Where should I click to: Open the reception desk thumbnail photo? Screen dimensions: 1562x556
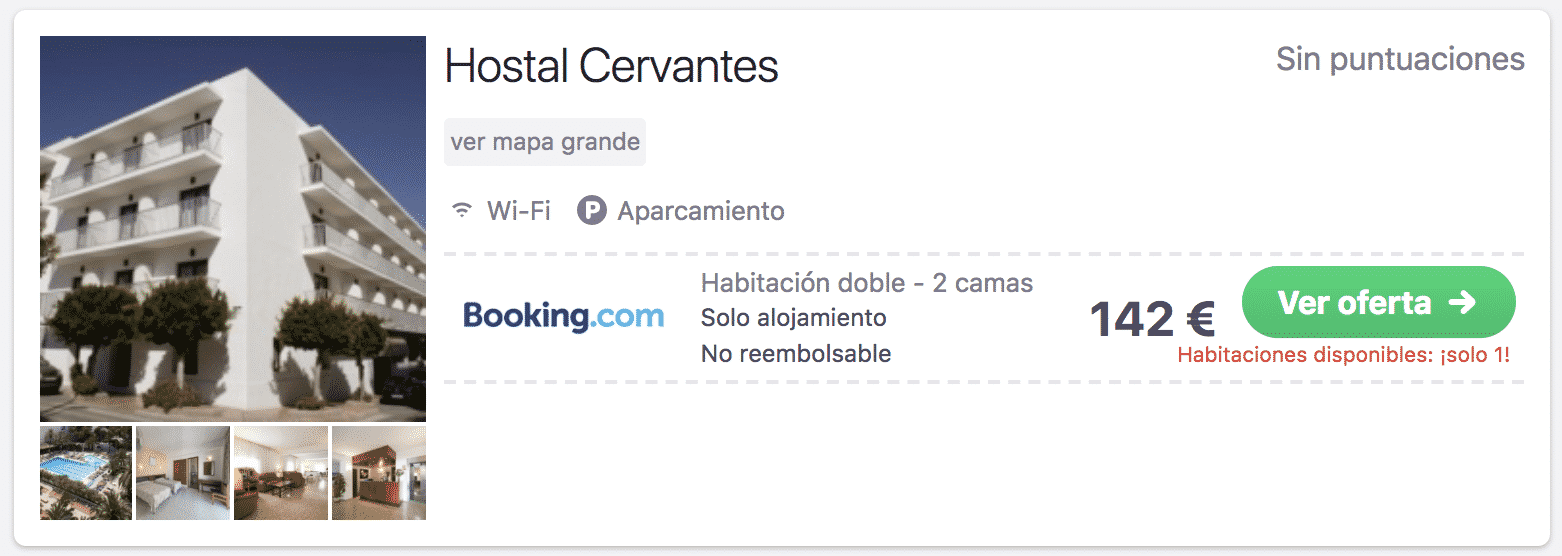click(x=379, y=473)
